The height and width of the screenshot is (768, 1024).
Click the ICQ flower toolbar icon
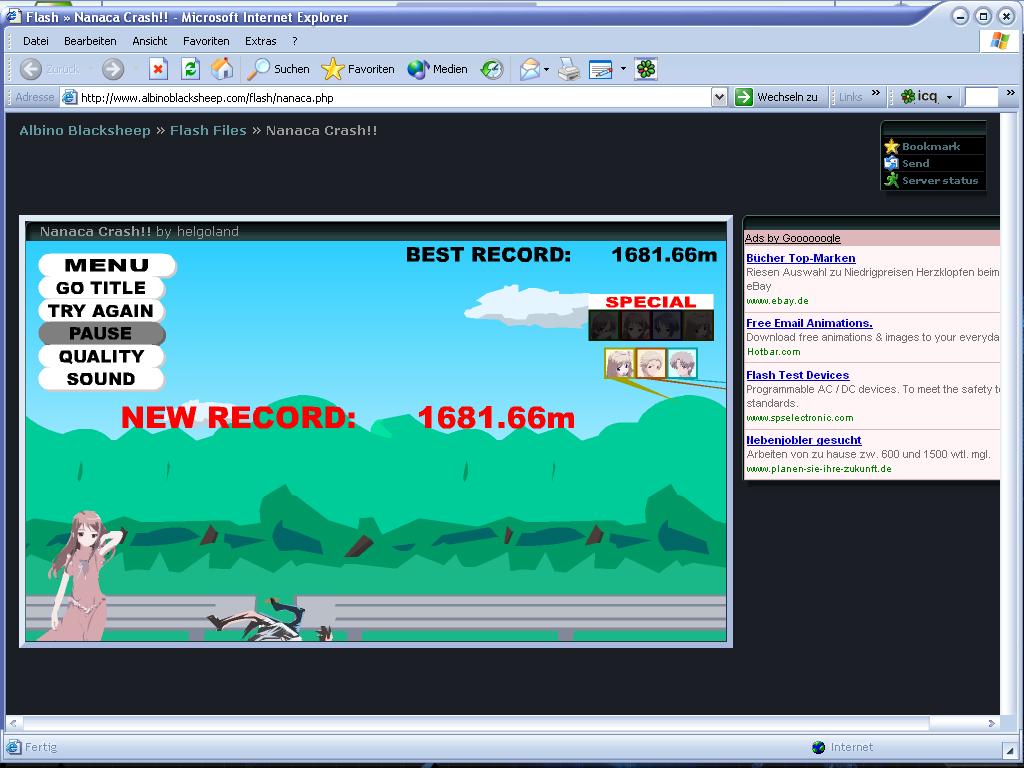tap(645, 69)
